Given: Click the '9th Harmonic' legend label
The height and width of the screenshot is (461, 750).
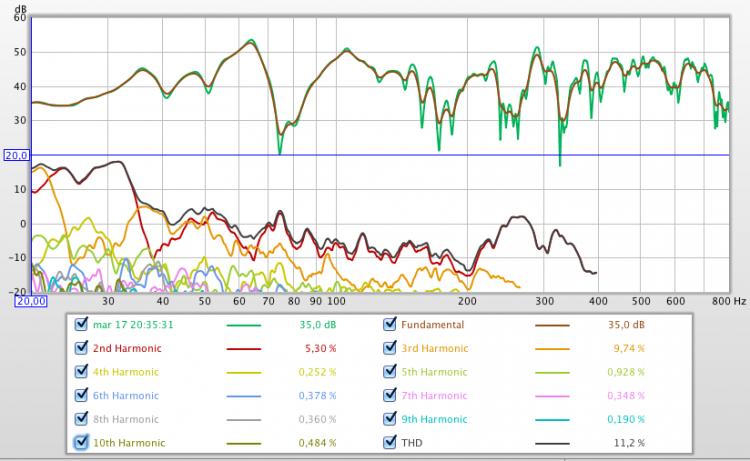Looking at the screenshot, I should tap(434, 419).
